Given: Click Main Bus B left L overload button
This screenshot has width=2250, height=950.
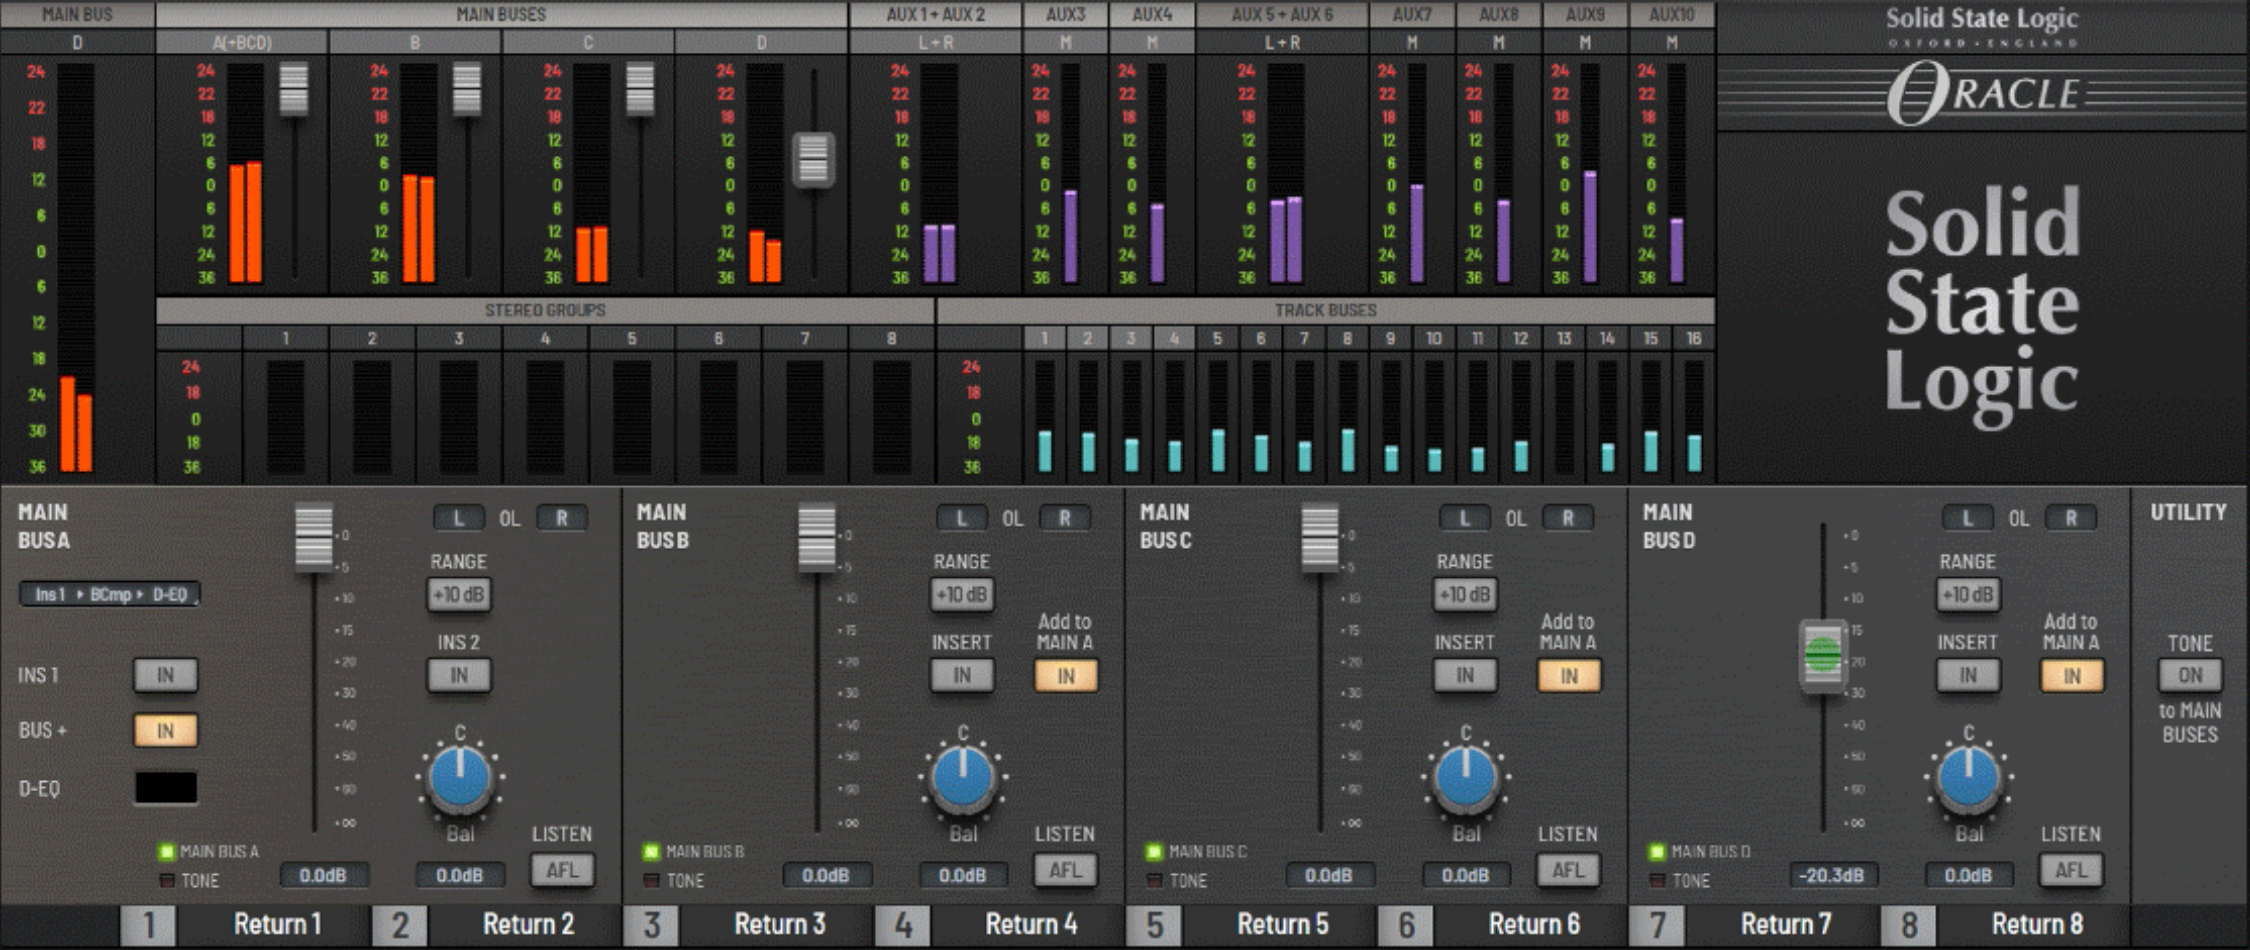Looking at the screenshot, I should [962, 518].
